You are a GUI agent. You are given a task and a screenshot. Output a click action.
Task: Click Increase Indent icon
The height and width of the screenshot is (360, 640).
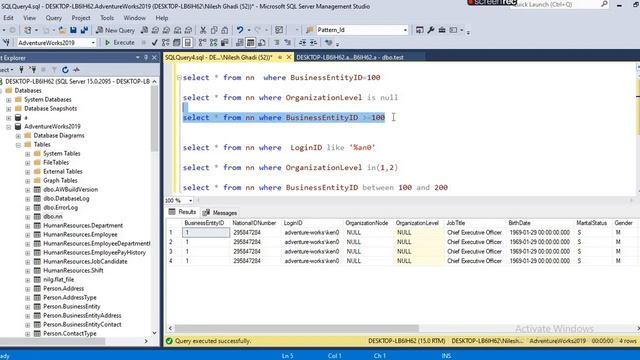pyautogui.click(x=313, y=42)
